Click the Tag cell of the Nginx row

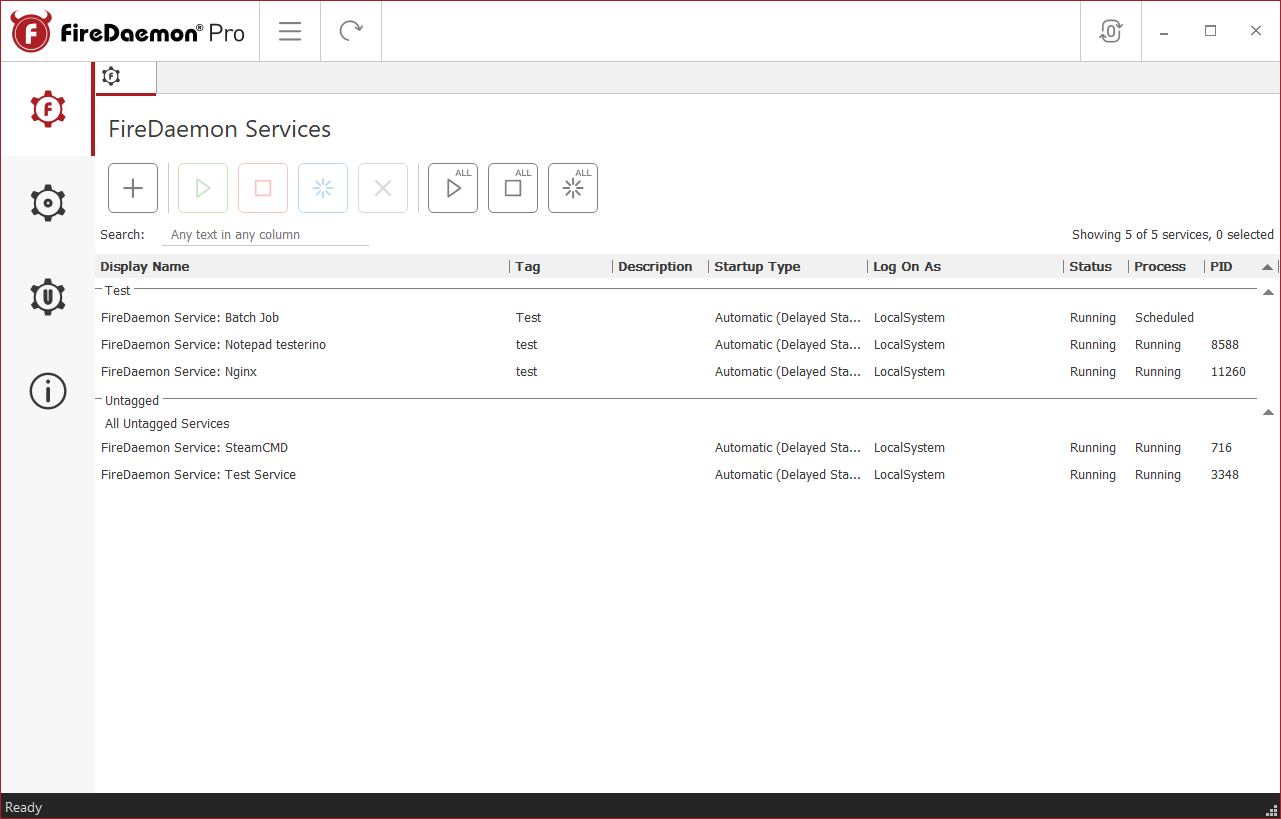coord(526,372)
